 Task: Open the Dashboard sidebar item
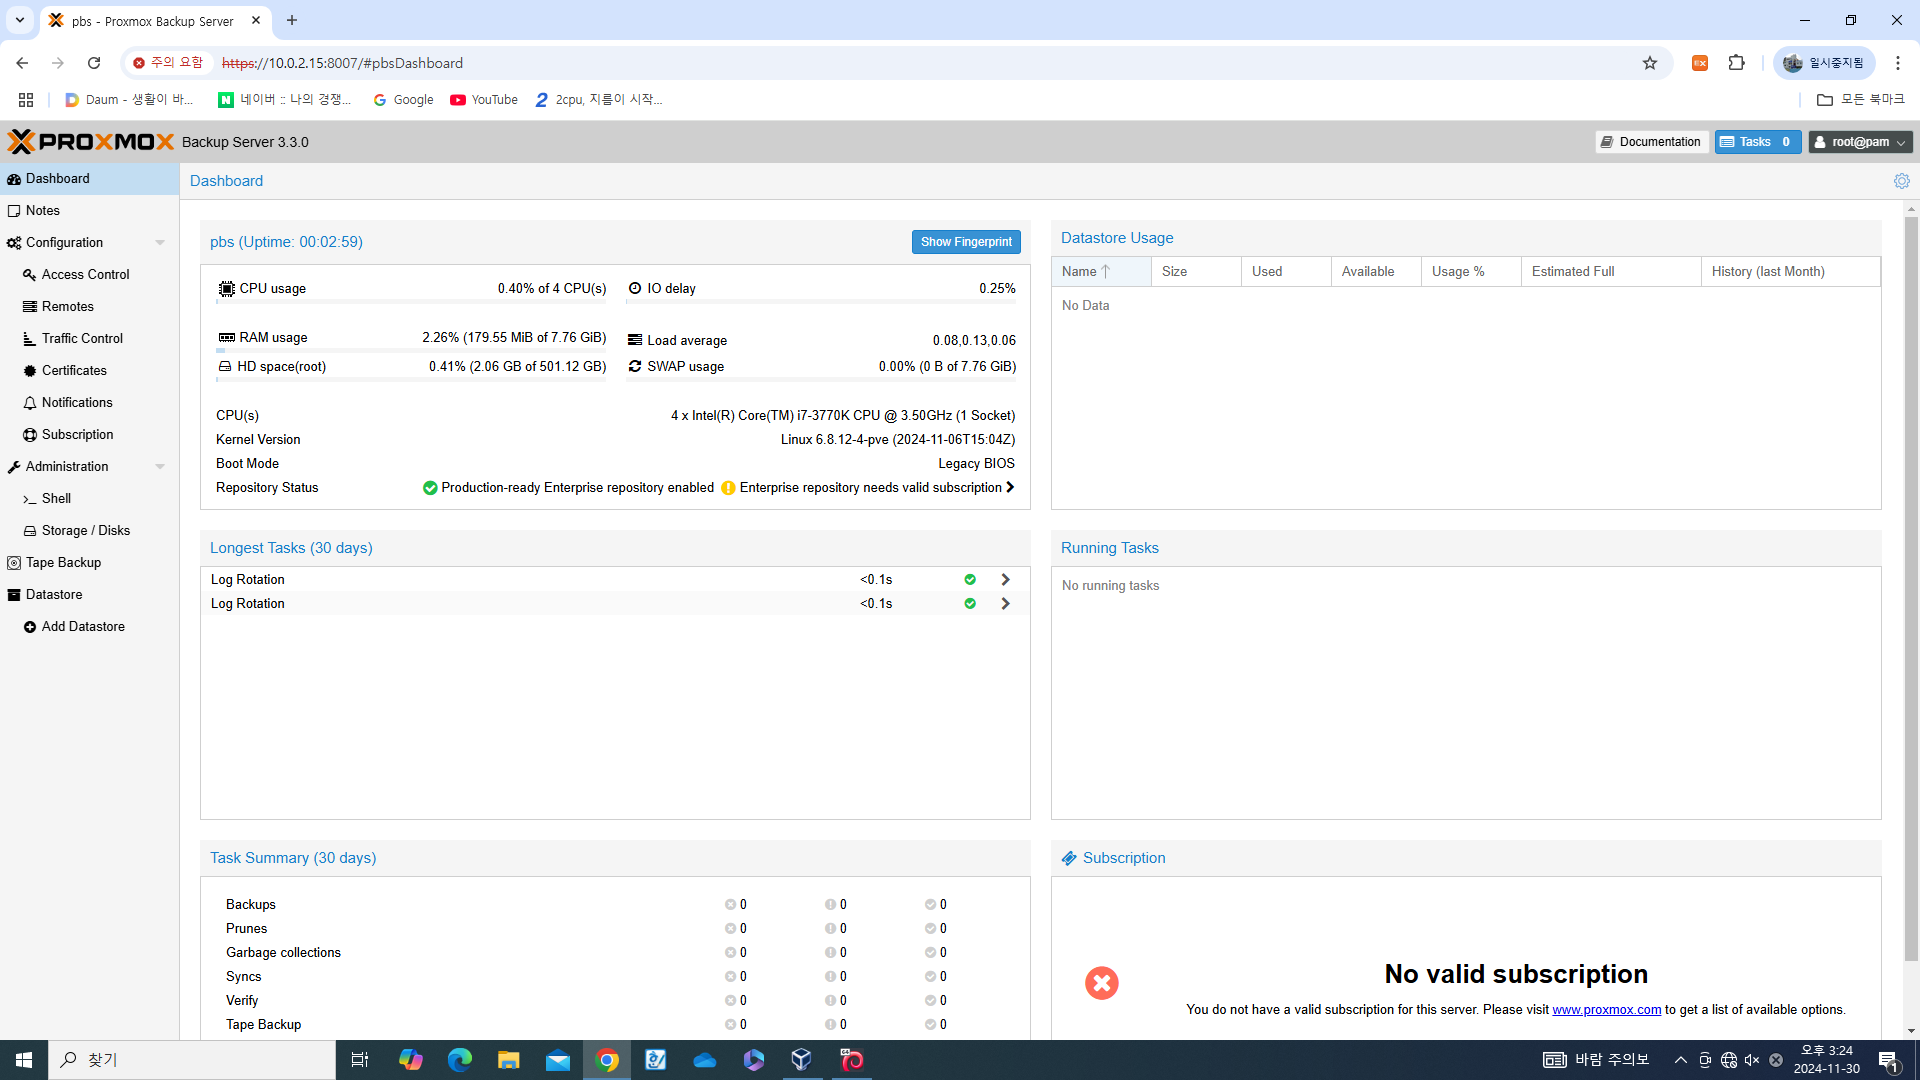[89, 179]
